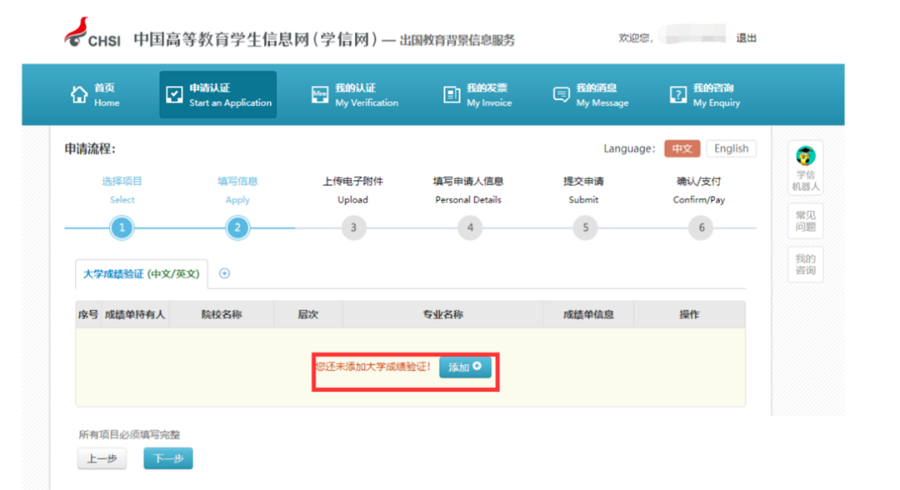Image resolution: width=900 pixels, height=490 pixels.
Task: Click the 序号 column header
Action: coord(88,314)
